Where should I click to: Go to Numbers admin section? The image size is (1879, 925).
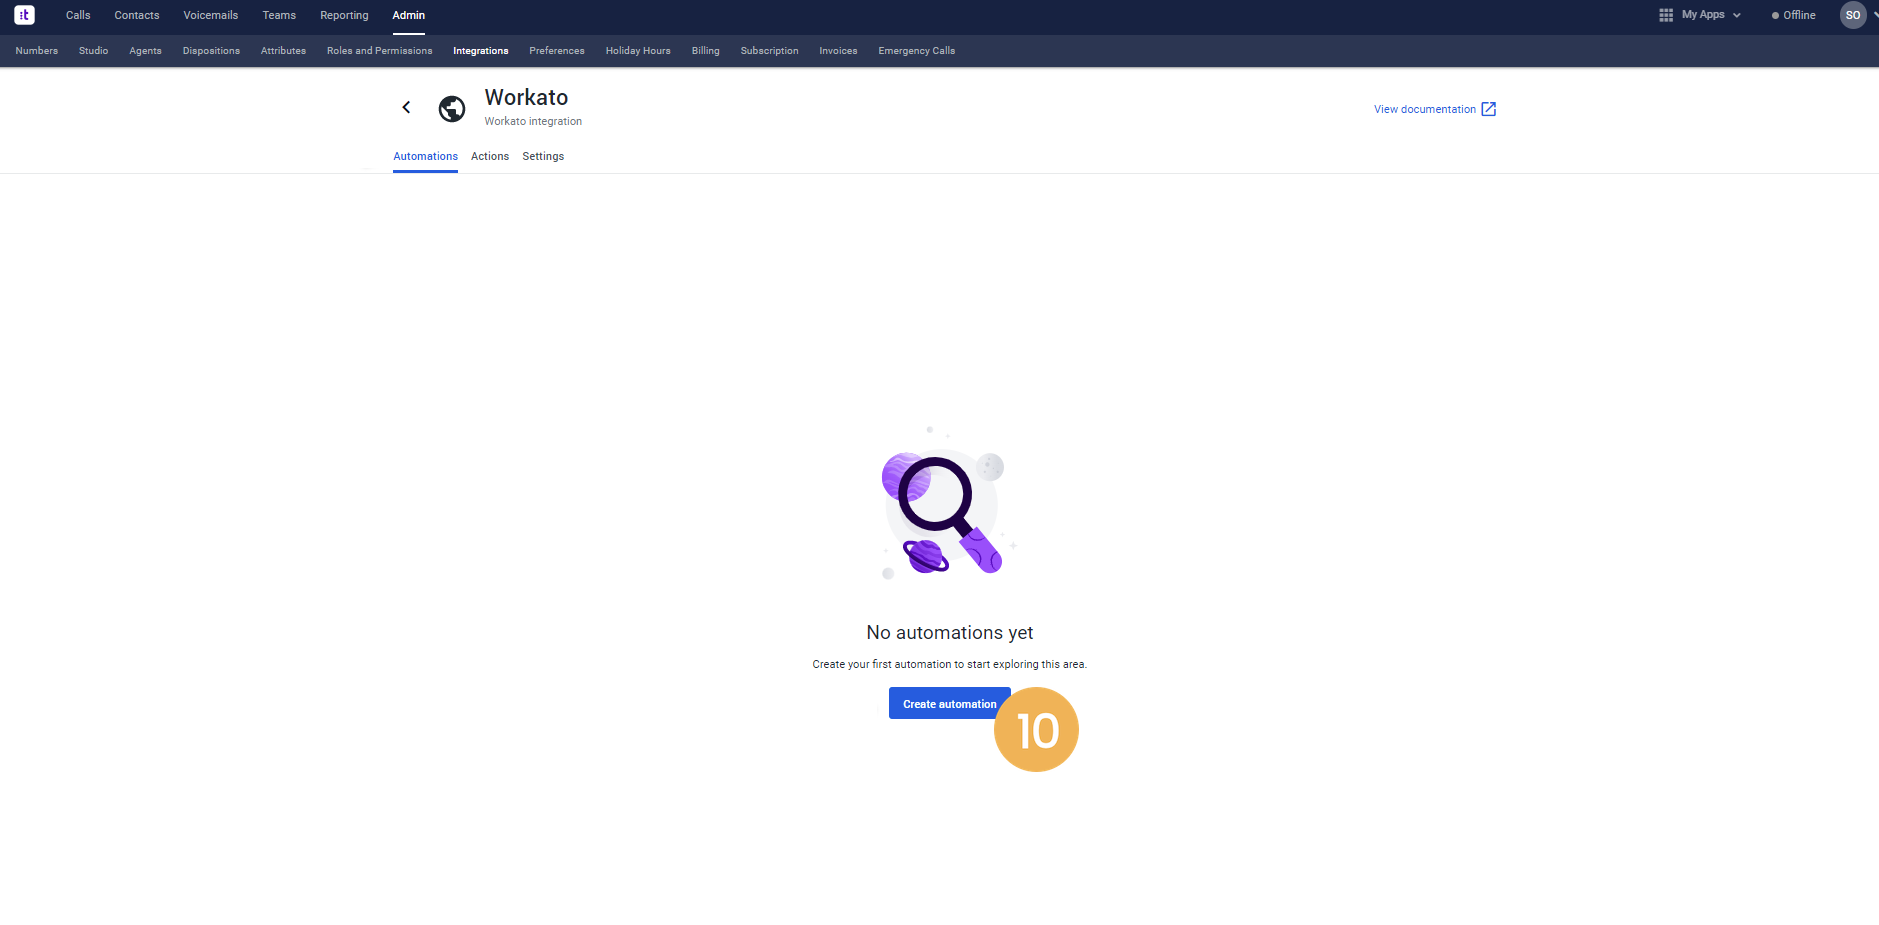click(37, 51)
